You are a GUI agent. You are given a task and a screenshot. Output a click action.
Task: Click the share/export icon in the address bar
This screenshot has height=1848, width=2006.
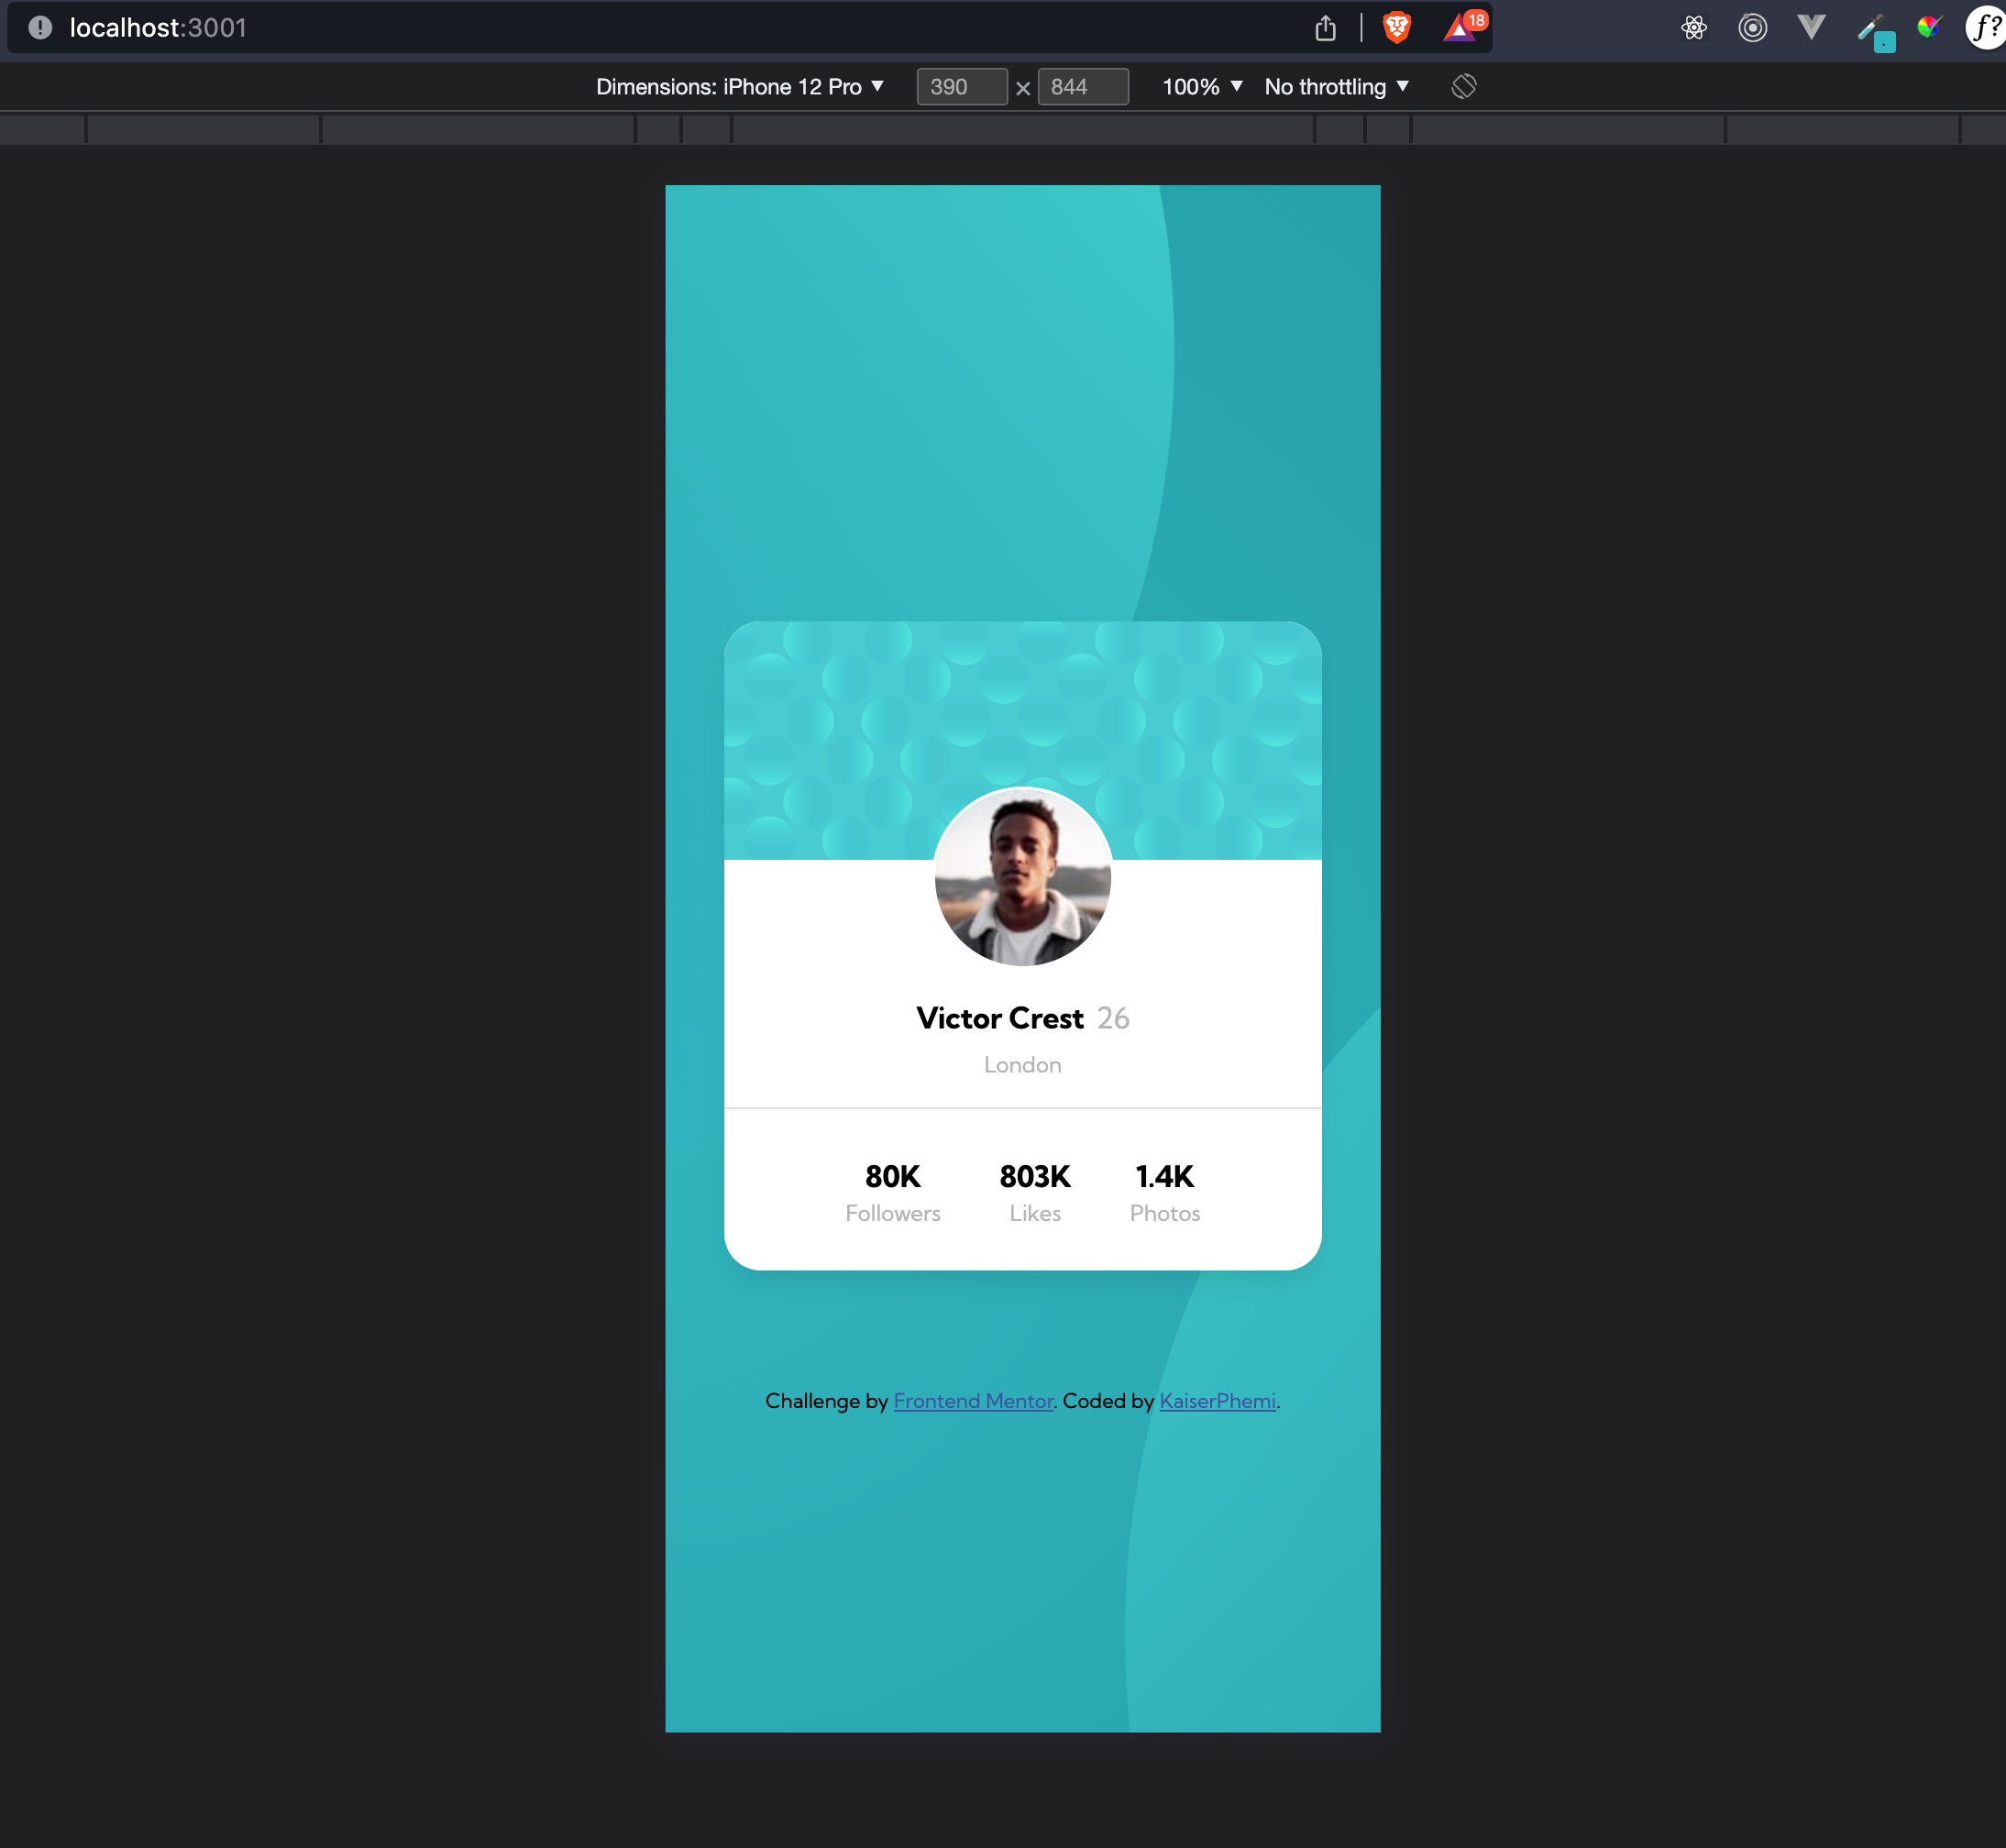pyautogui.click(x=1326, y=28)
